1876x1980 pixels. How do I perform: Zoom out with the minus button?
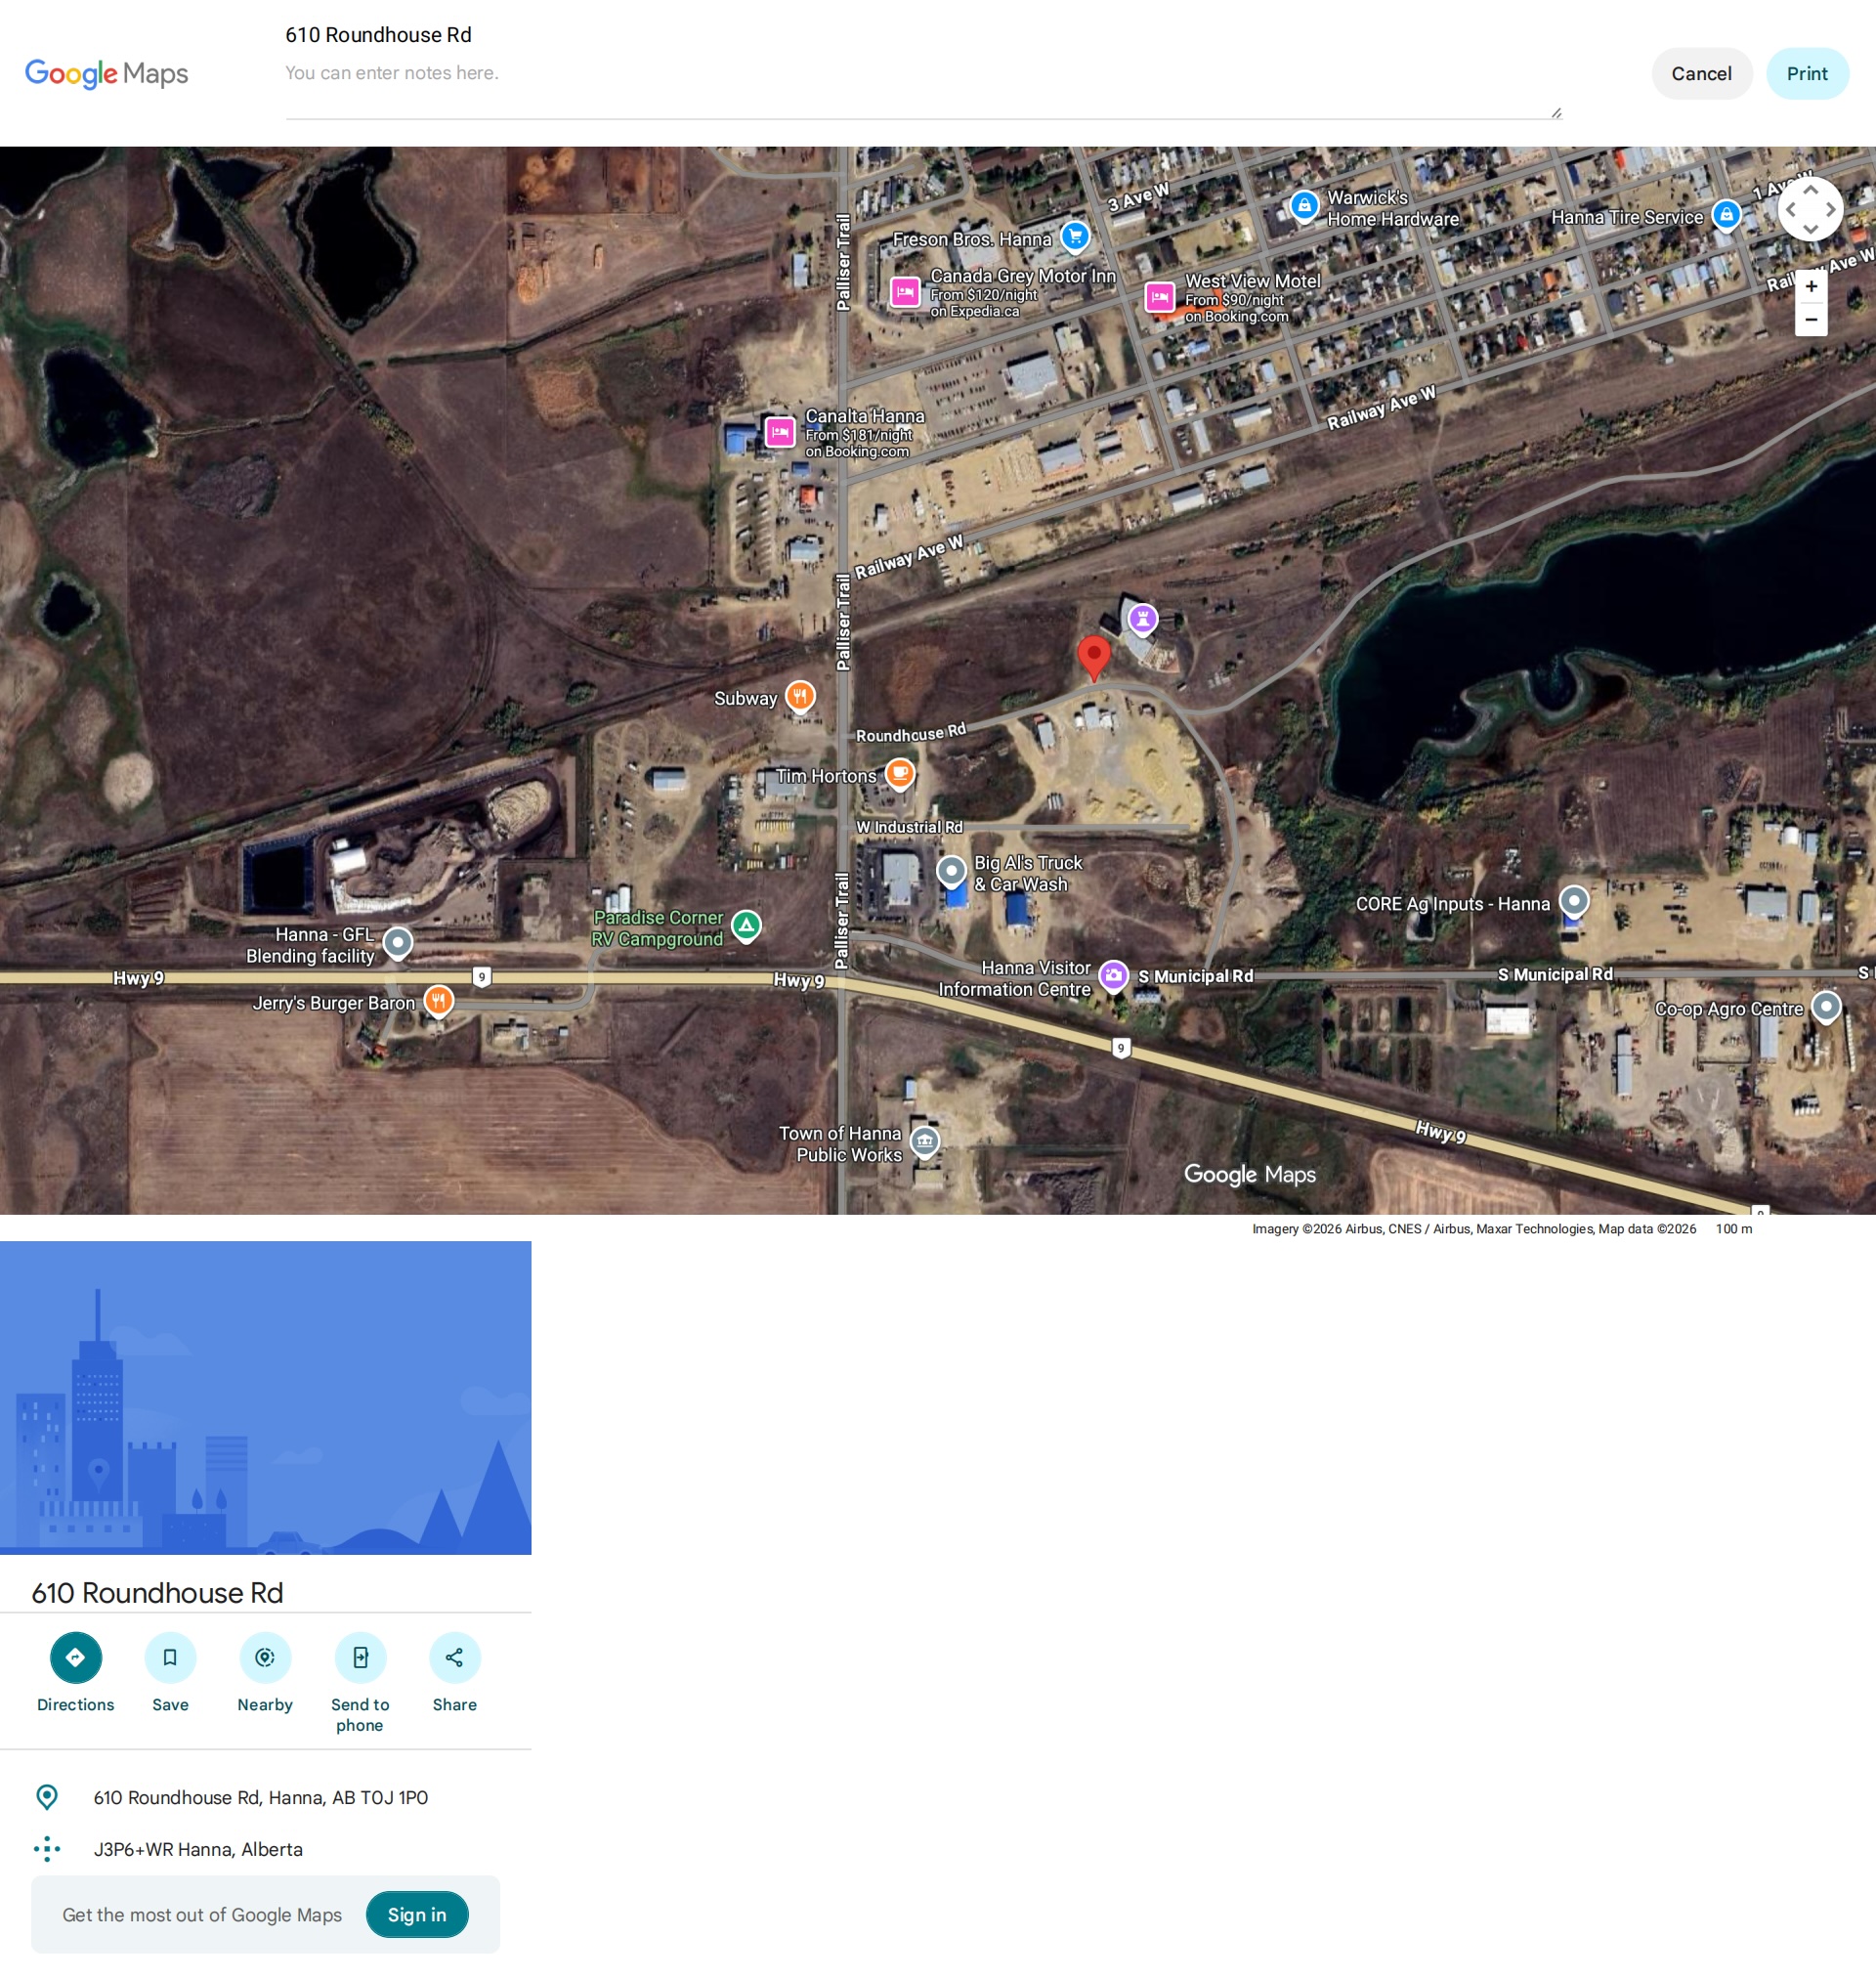1811,320
